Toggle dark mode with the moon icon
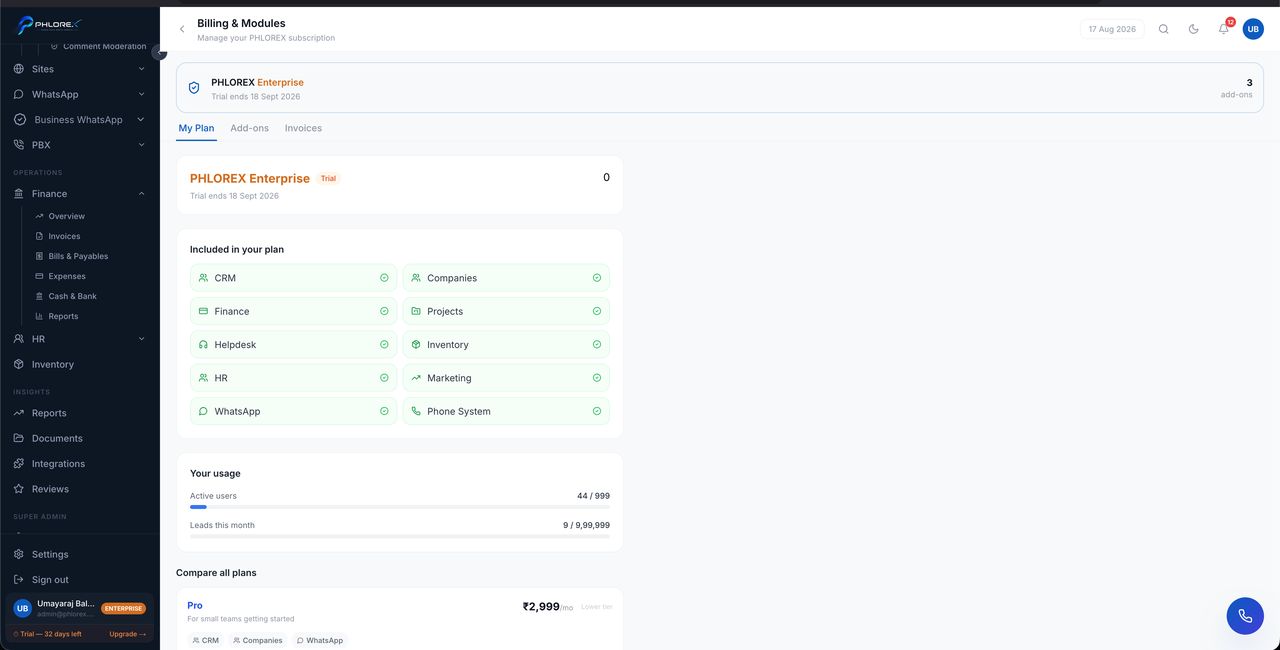This screenshot has width=1280, height=650. click(1194, 29)
